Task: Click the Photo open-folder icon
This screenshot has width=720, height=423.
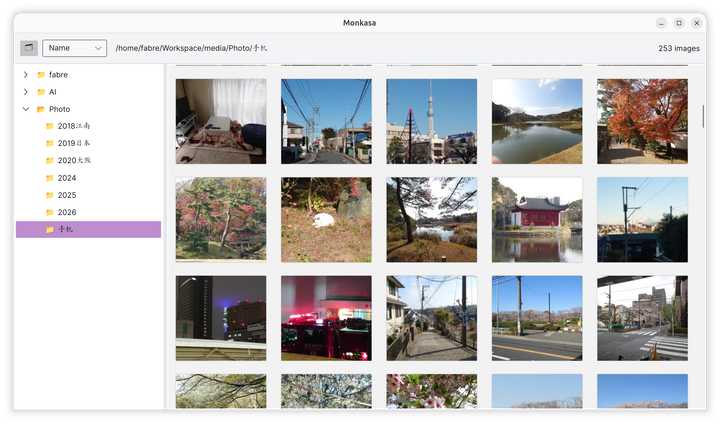Action: point(41,109)
